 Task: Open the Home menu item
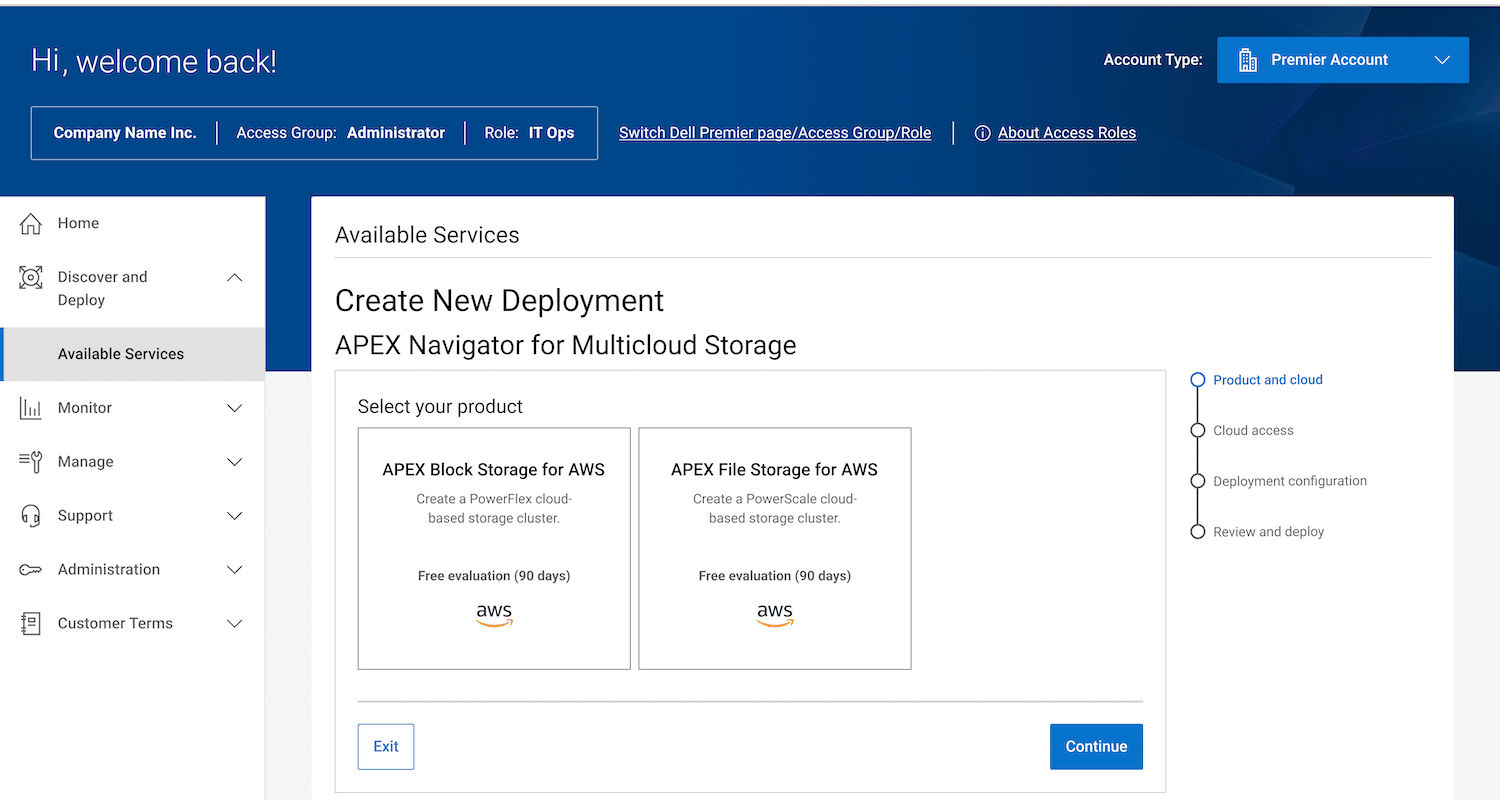[132, 224]
